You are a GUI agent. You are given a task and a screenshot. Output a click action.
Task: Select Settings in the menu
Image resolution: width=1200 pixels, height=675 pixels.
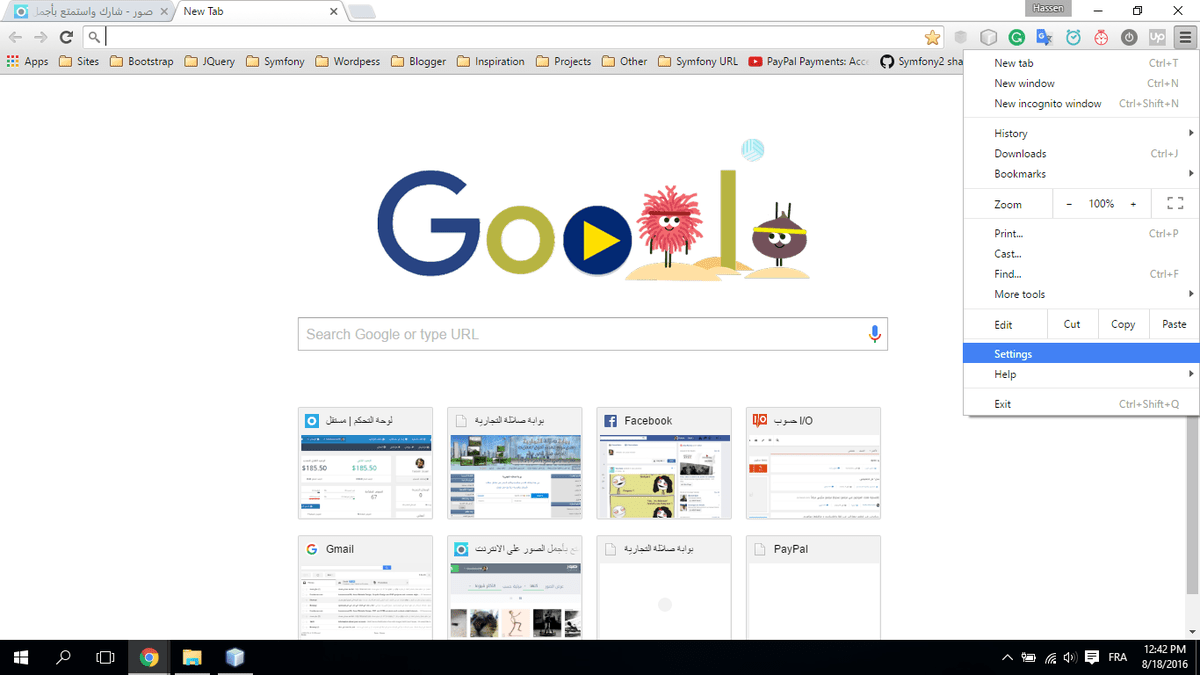pyautogui.click(x=1081, y=354)
